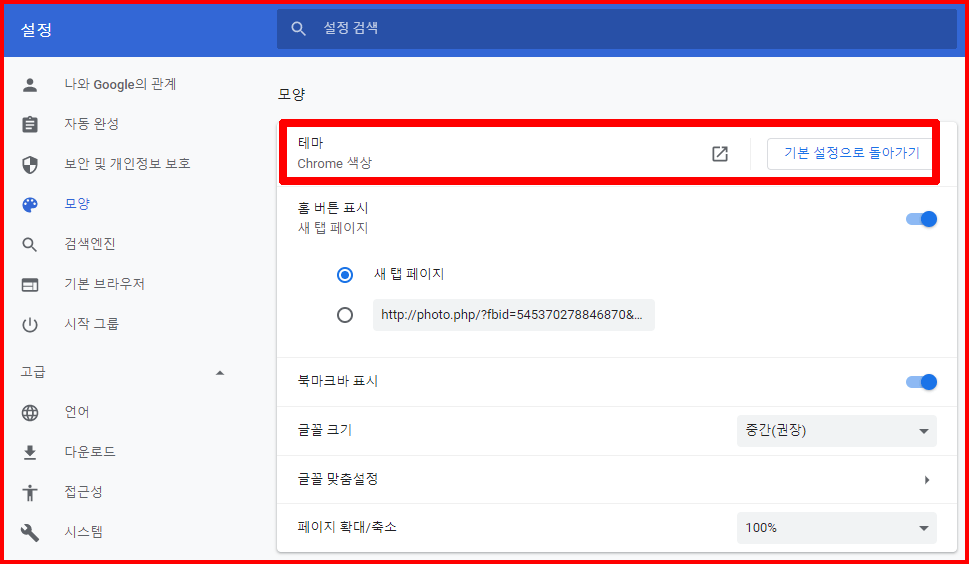This screenshot has height=564, width=969.
Task: Click the search magnifier icon in 설정 검색 bar
Action: (298, 28)
